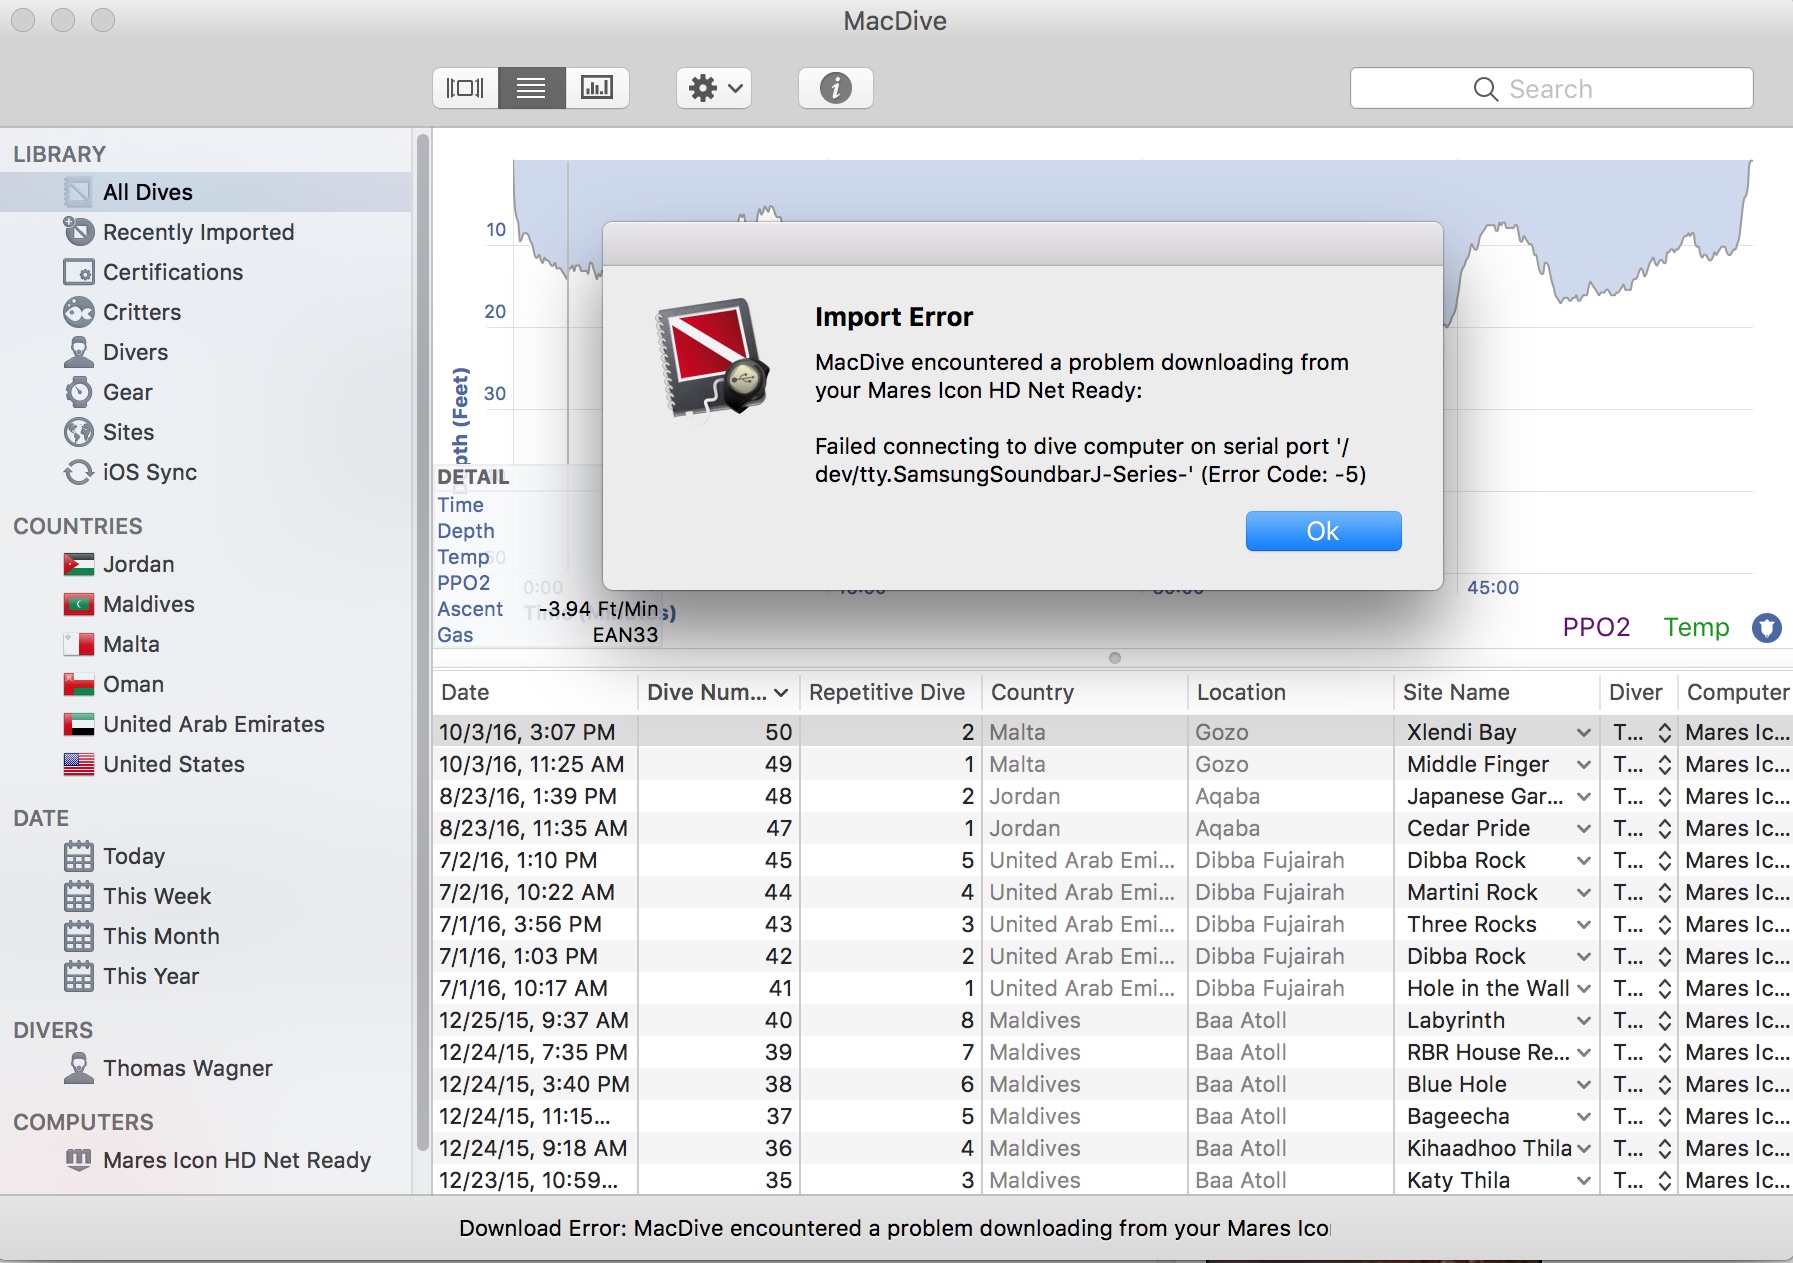Open the gear actions dropdown menu

pos(714,88)
